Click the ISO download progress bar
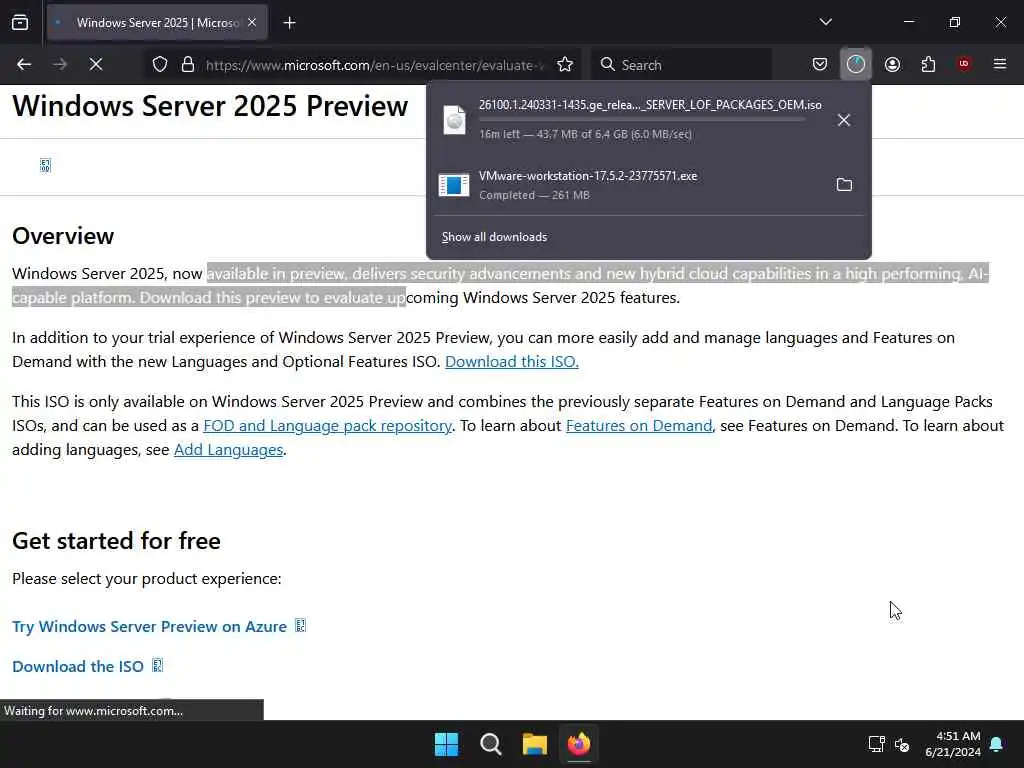 click(641, 120)
